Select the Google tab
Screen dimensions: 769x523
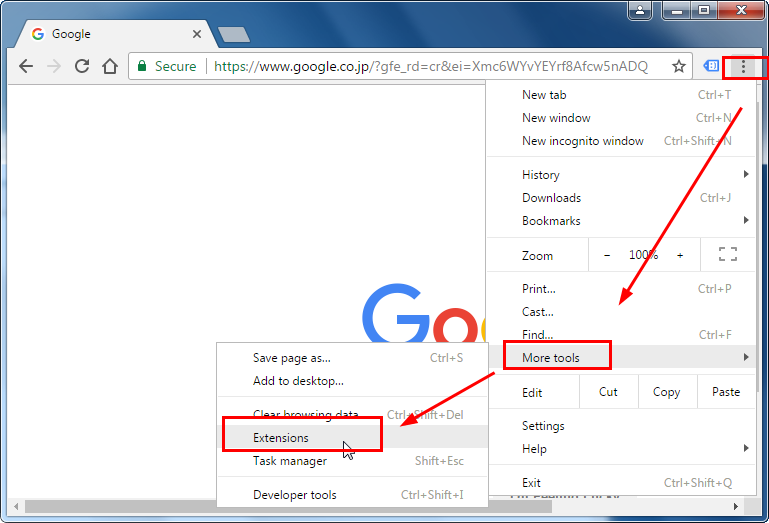coord(116,34)
